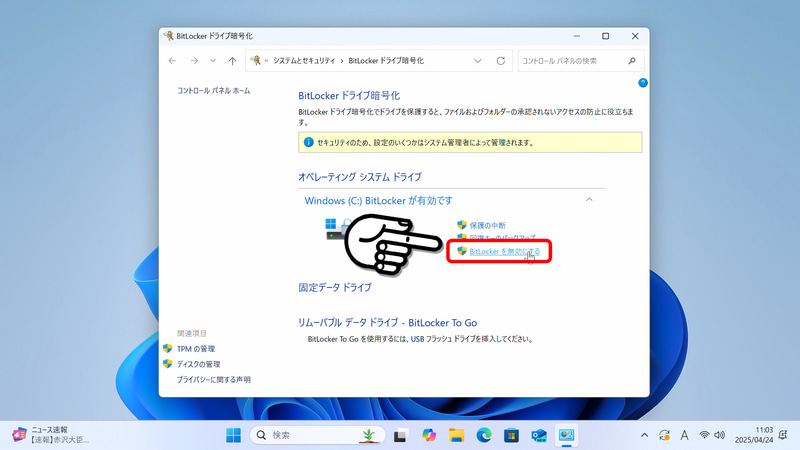
Task: Click shield icon next to TPM の管理
Action: [167, 348]
